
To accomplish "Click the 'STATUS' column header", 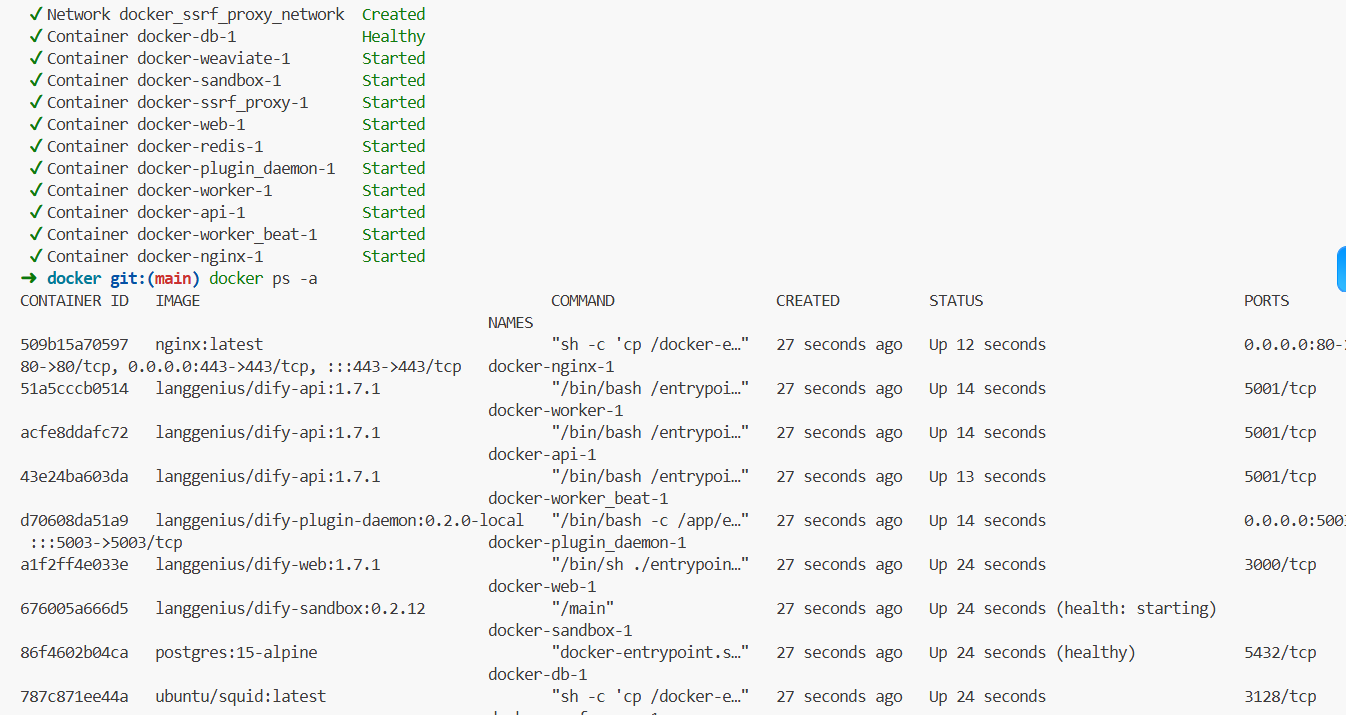I will click(956, 301).
